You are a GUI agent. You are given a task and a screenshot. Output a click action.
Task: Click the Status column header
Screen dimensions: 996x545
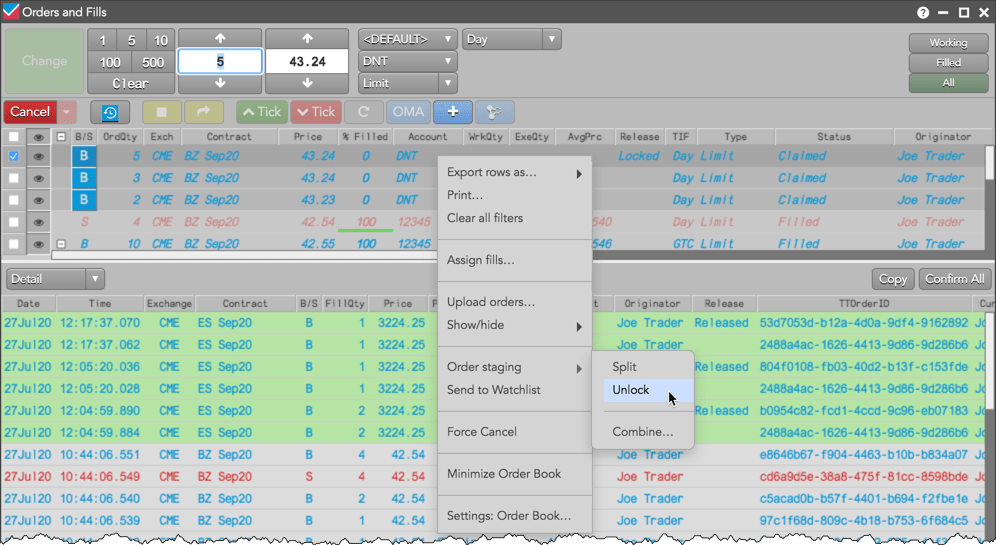pyautogui.click(x=833, y=137)
